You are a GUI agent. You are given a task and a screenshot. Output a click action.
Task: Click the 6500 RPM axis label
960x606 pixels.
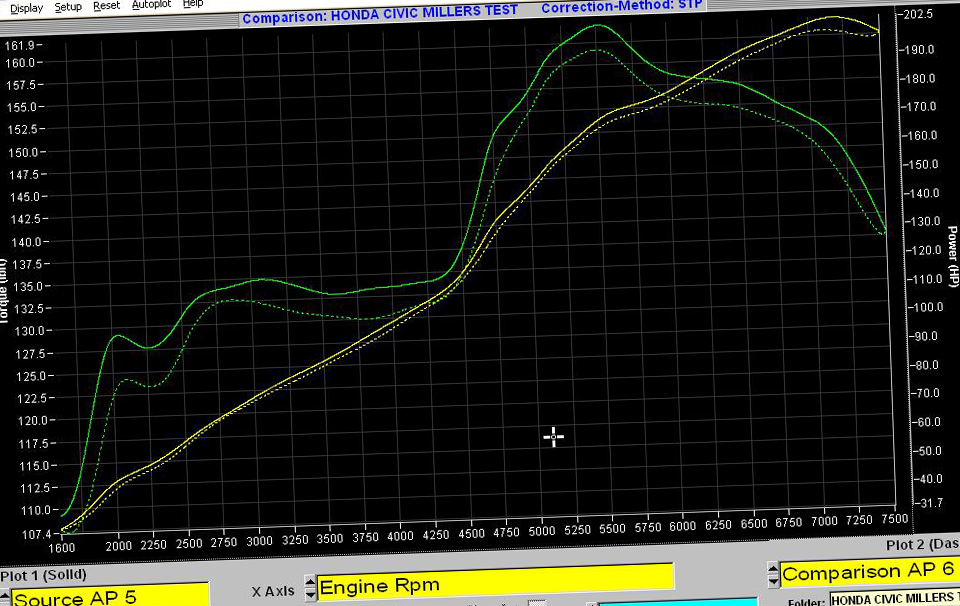point(754,524)
